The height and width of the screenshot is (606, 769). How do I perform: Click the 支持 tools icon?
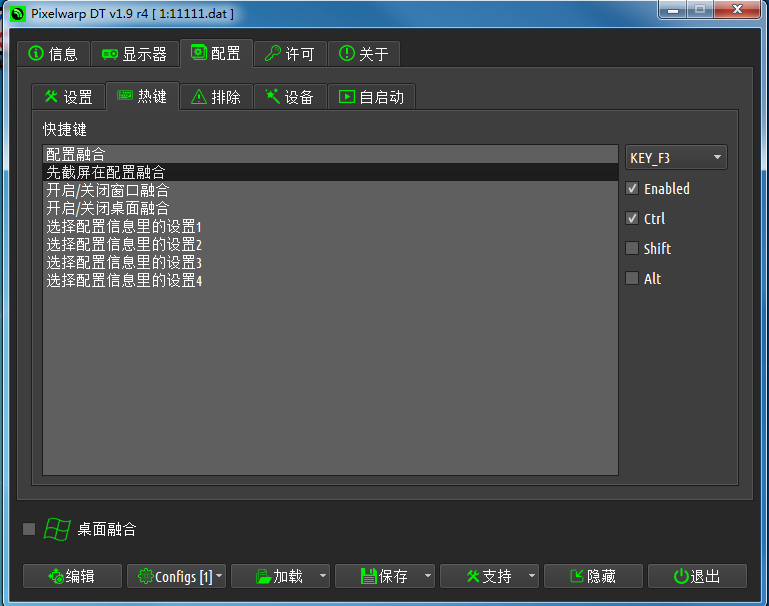click(473, 576)
